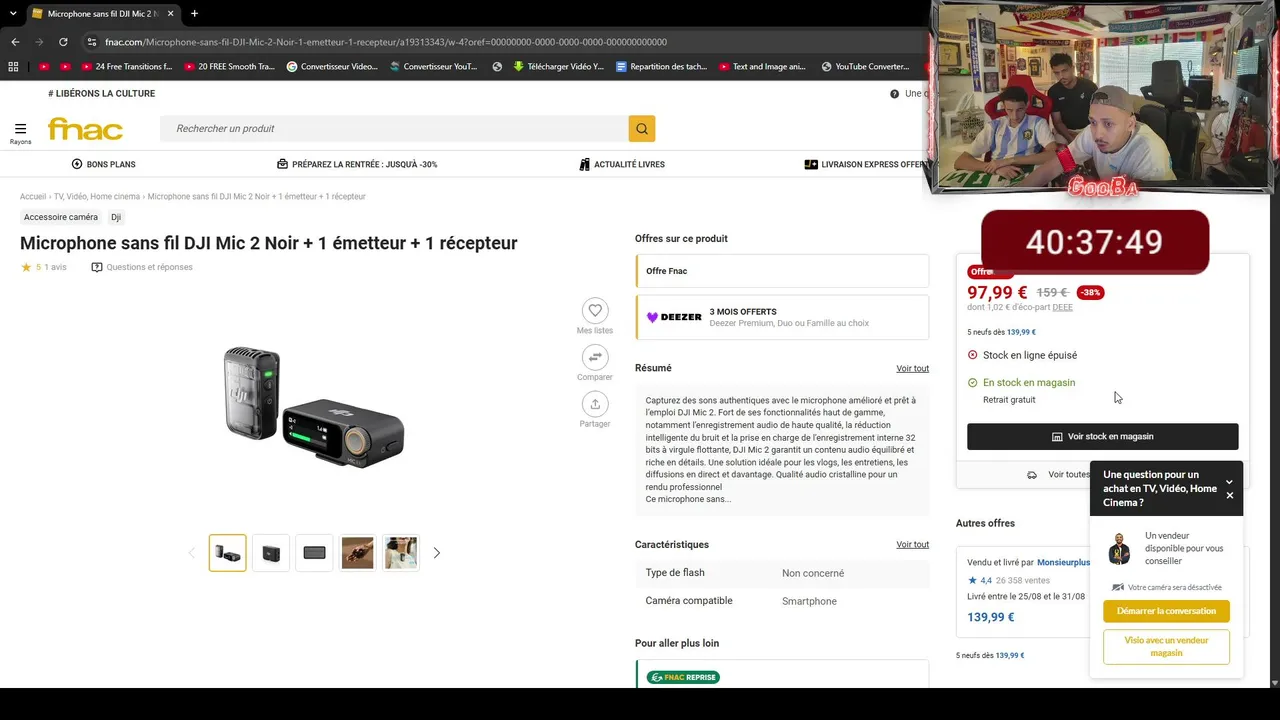This screenshot has height=720, width=1280.
Task: Go back with browser back arrow
Action: [x=15, y=42]
